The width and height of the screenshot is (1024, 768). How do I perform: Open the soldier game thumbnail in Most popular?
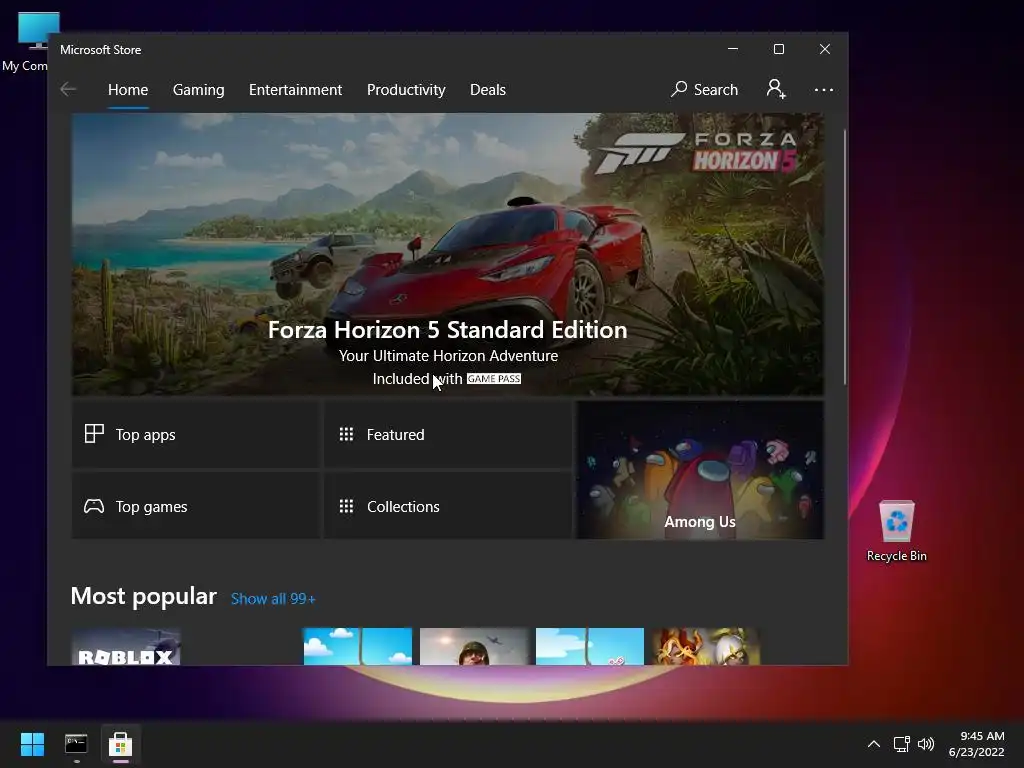(474, 647)
